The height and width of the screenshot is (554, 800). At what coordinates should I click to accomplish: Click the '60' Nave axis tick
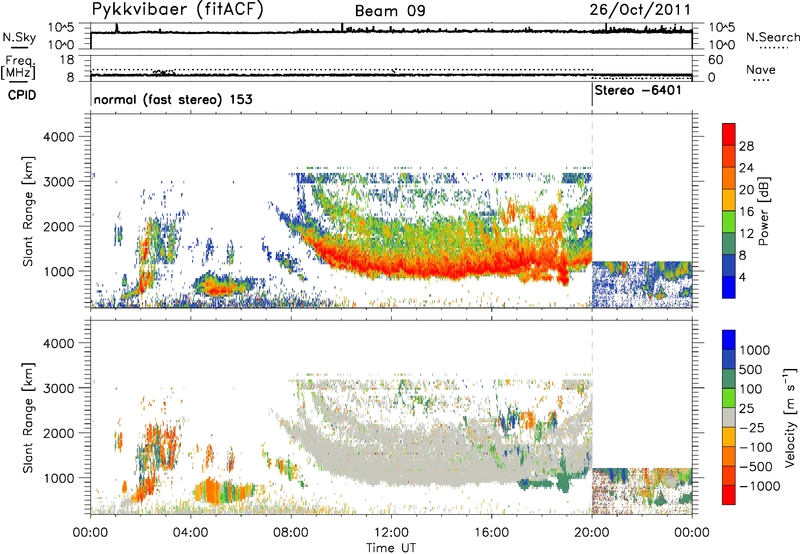[715, 60]
